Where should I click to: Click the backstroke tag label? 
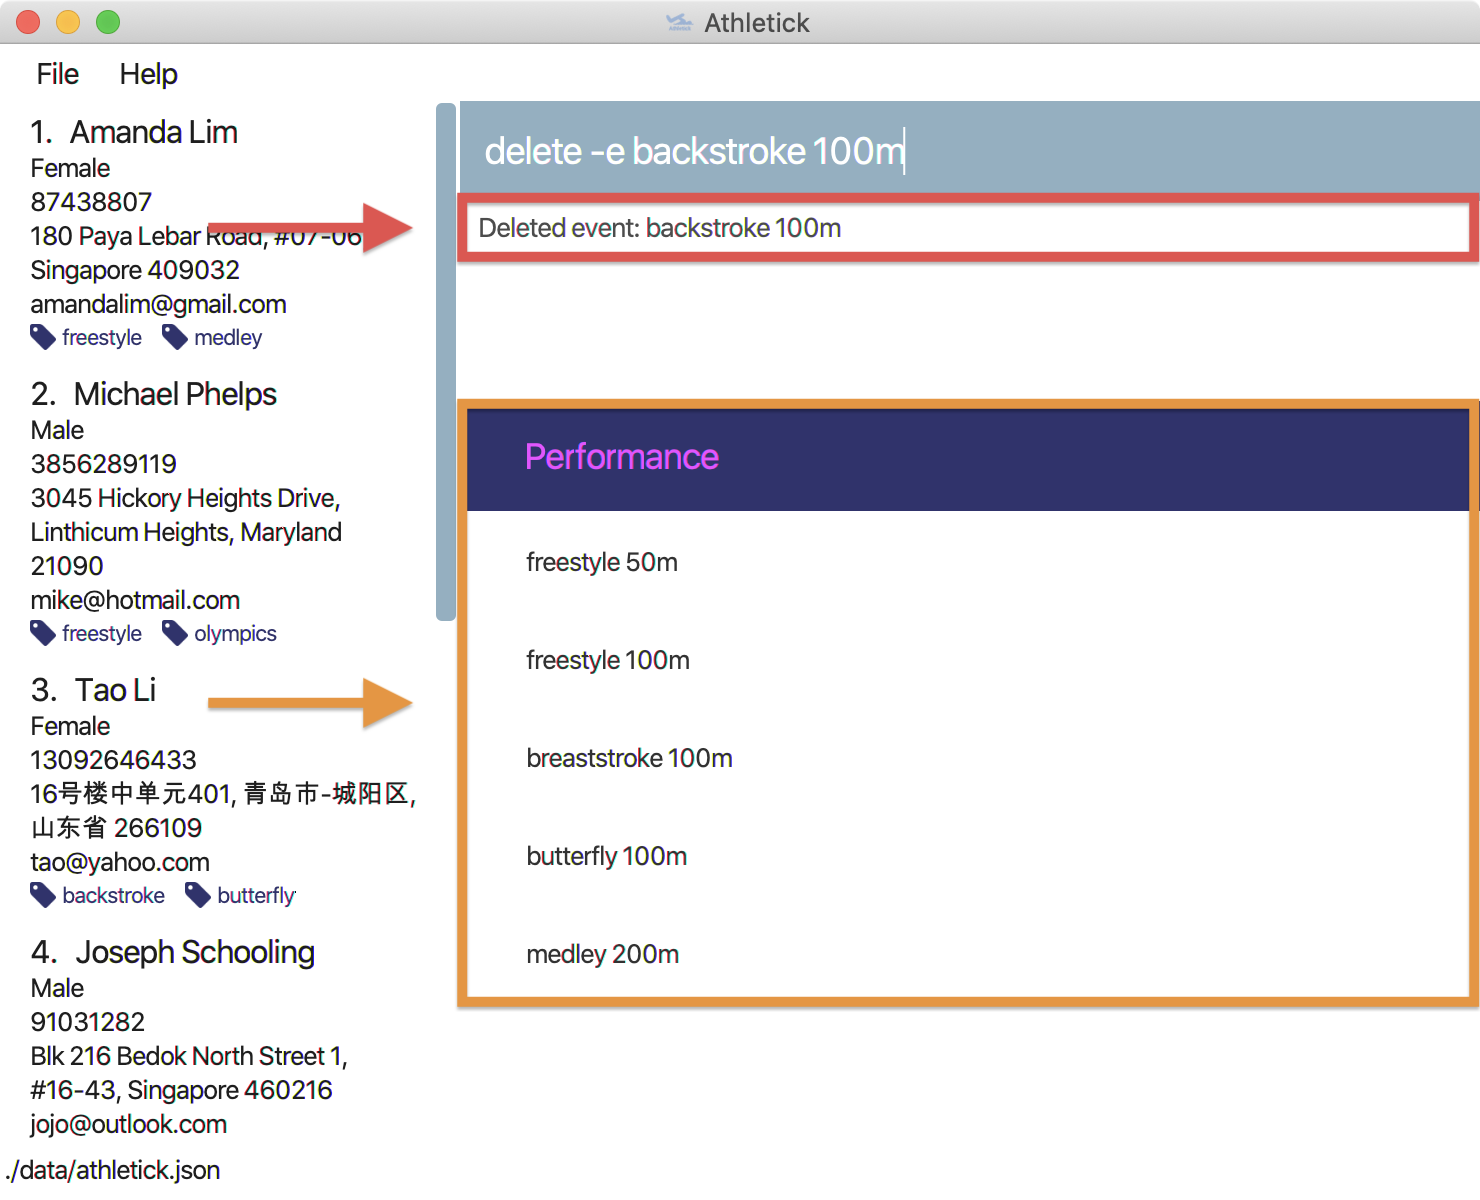coord(113,896)
